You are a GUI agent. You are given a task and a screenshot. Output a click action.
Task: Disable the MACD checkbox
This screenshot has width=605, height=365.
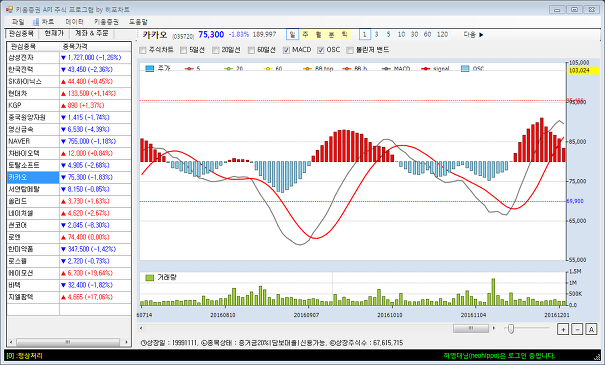coord(286,50)
